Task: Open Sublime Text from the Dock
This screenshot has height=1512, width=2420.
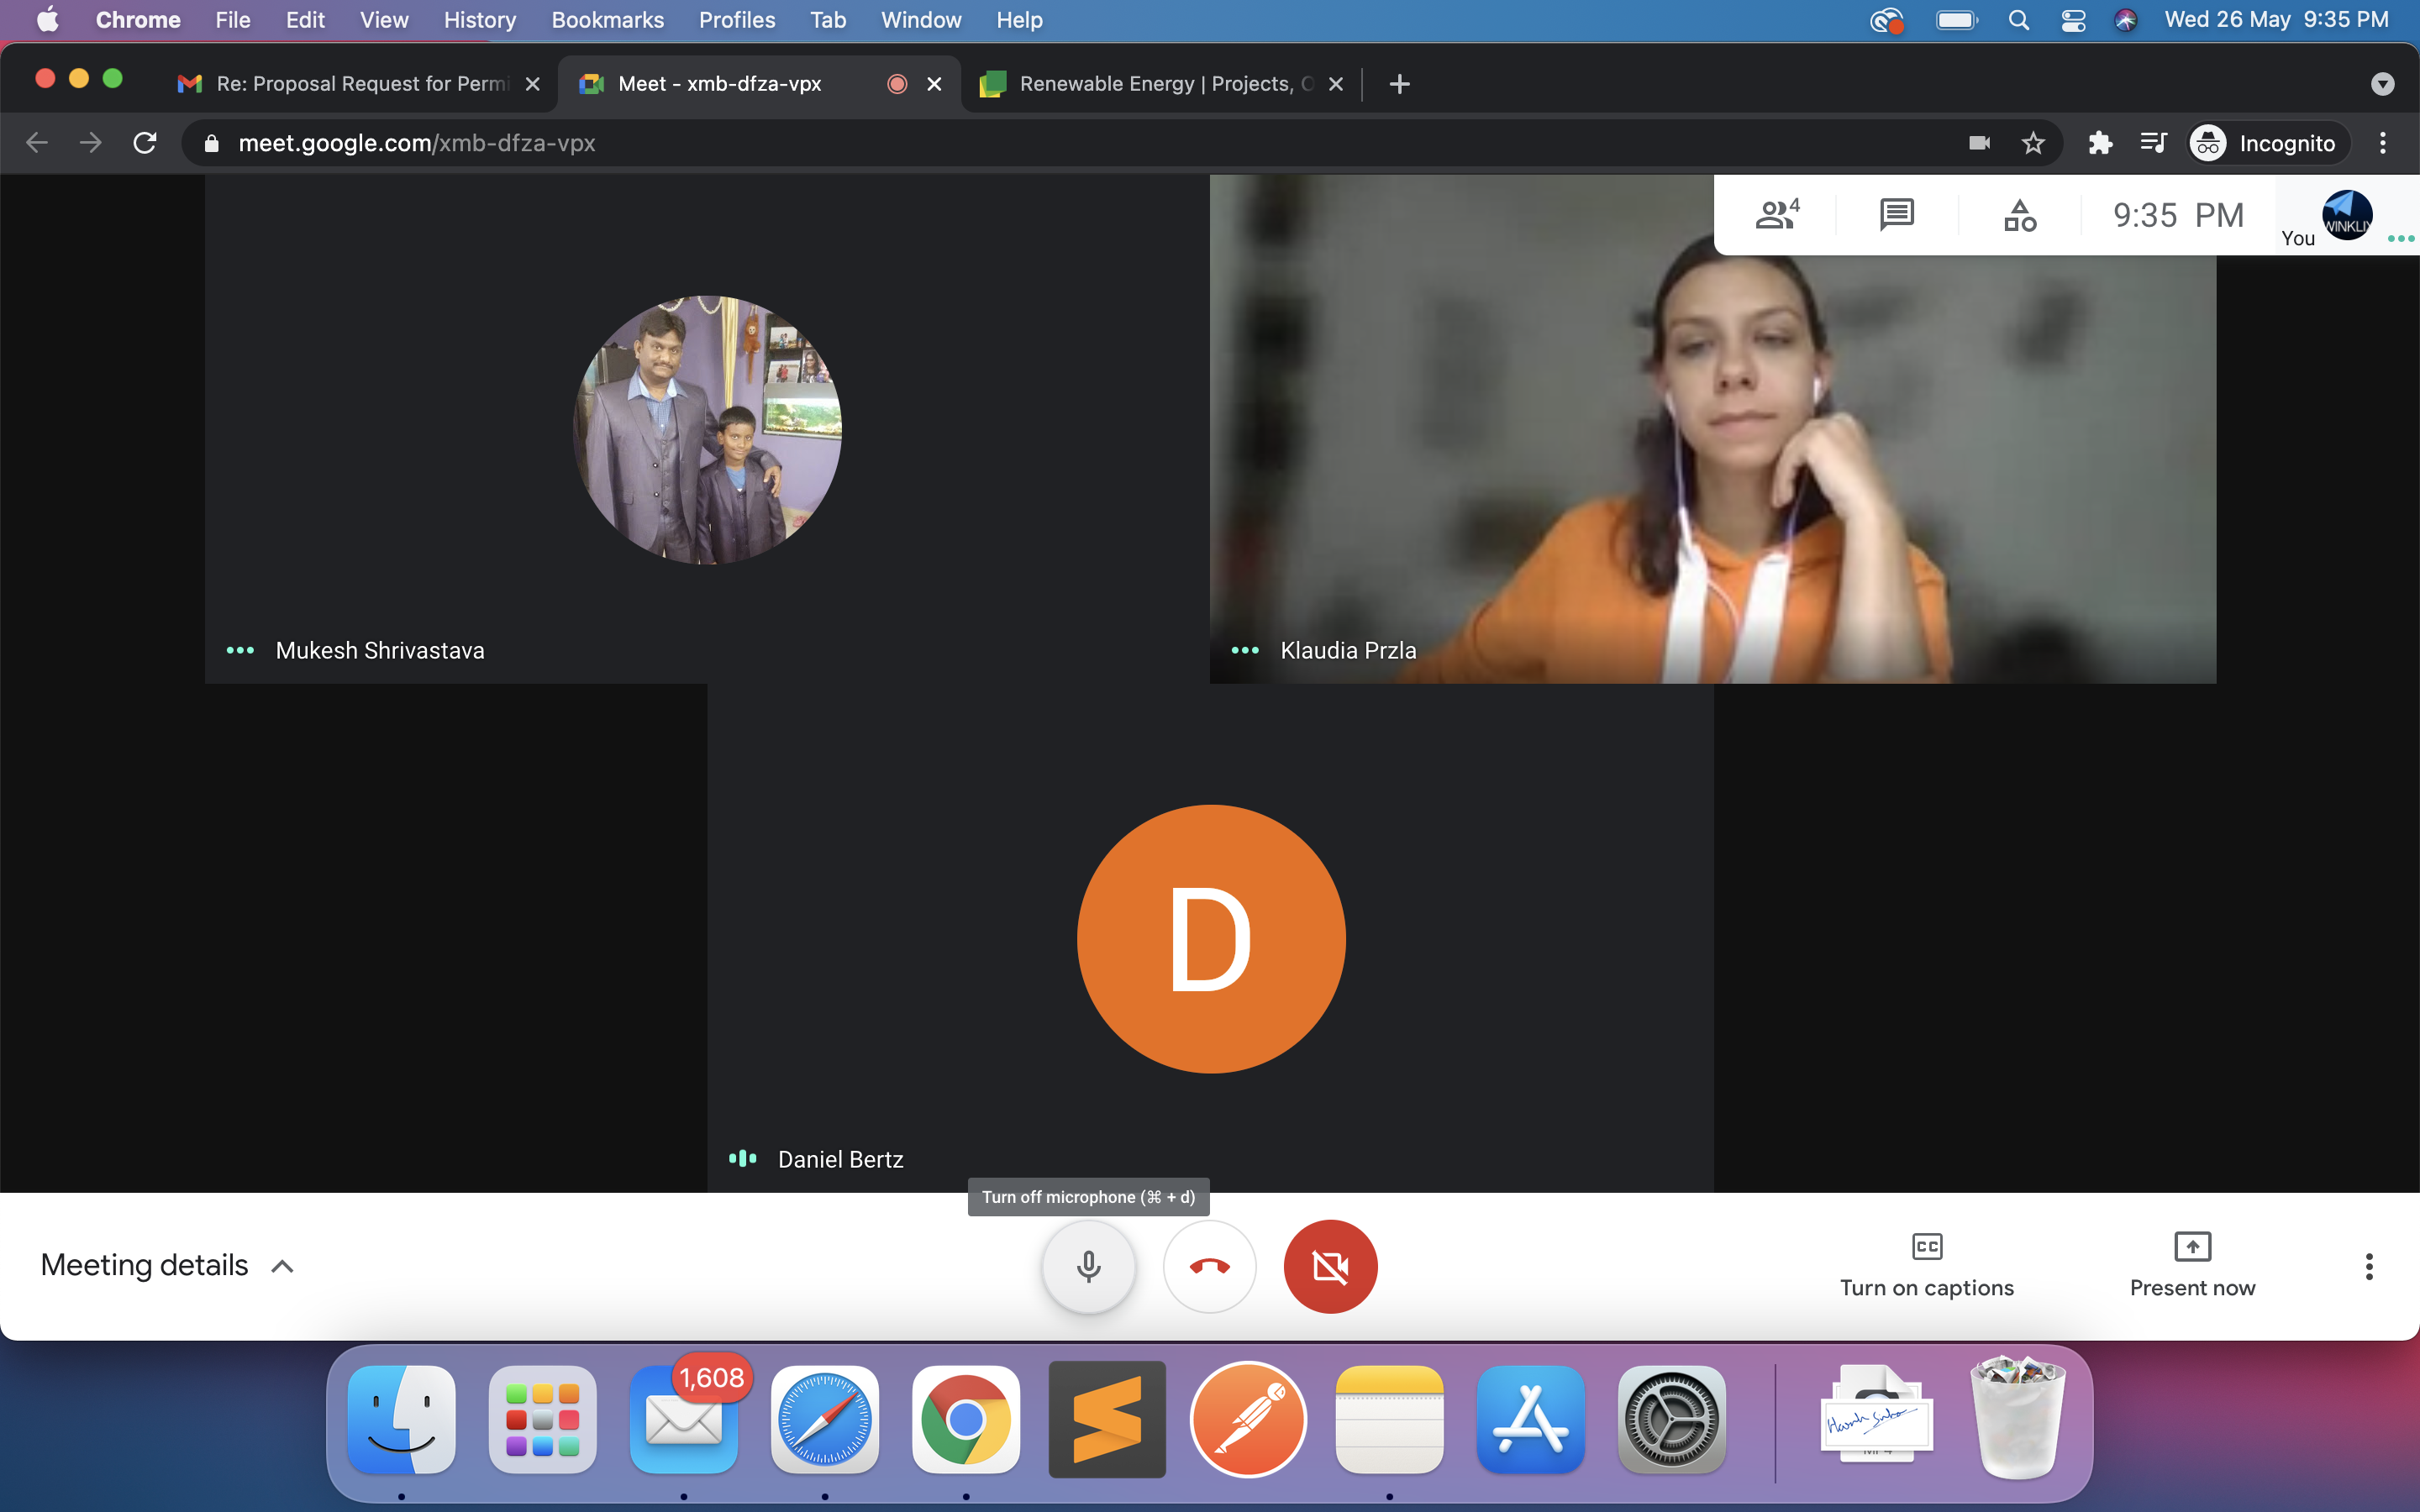Action: [1107, 1419]
